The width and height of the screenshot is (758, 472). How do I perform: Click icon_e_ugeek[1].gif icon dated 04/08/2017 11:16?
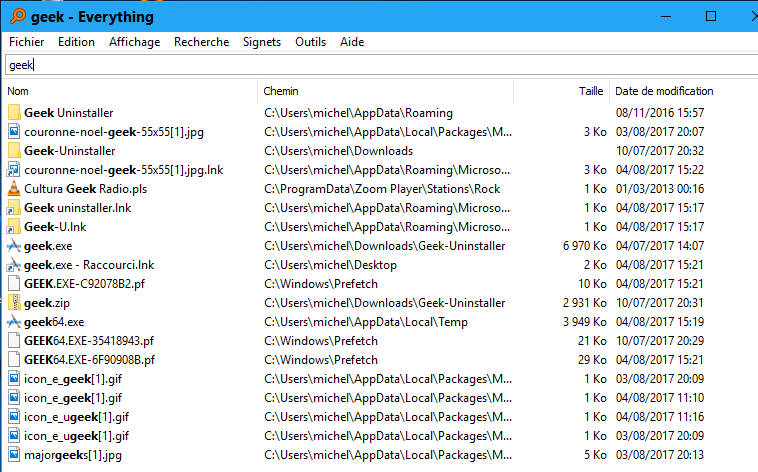pos(14,417)
